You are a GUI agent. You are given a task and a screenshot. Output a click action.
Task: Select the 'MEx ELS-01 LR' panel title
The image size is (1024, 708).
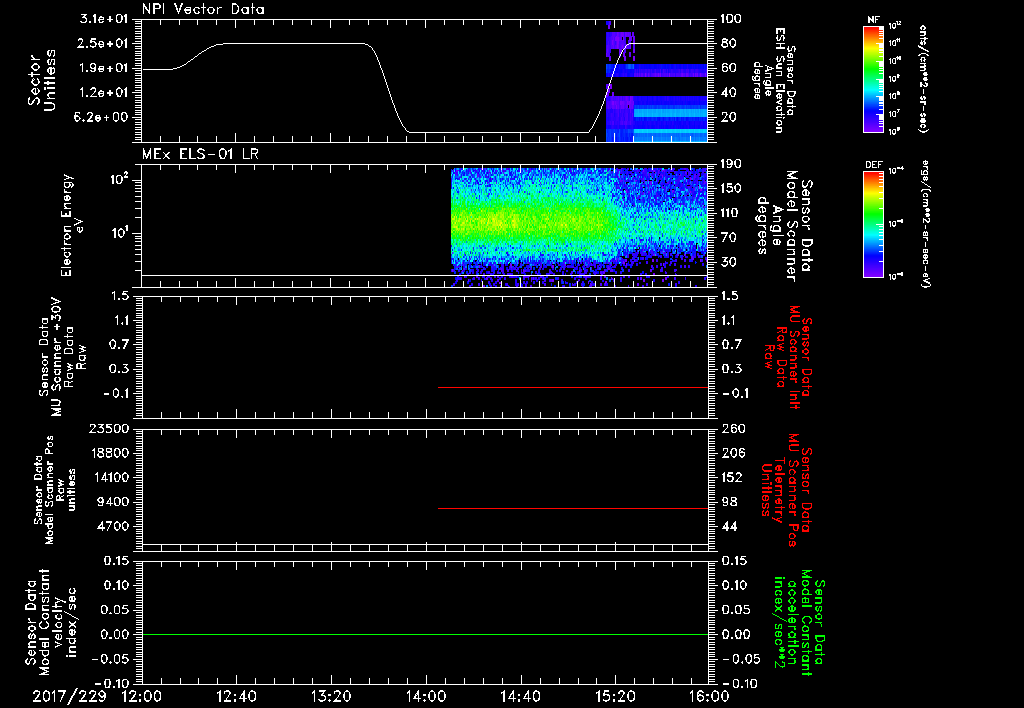pyautogui.click(x=200, y=154)
